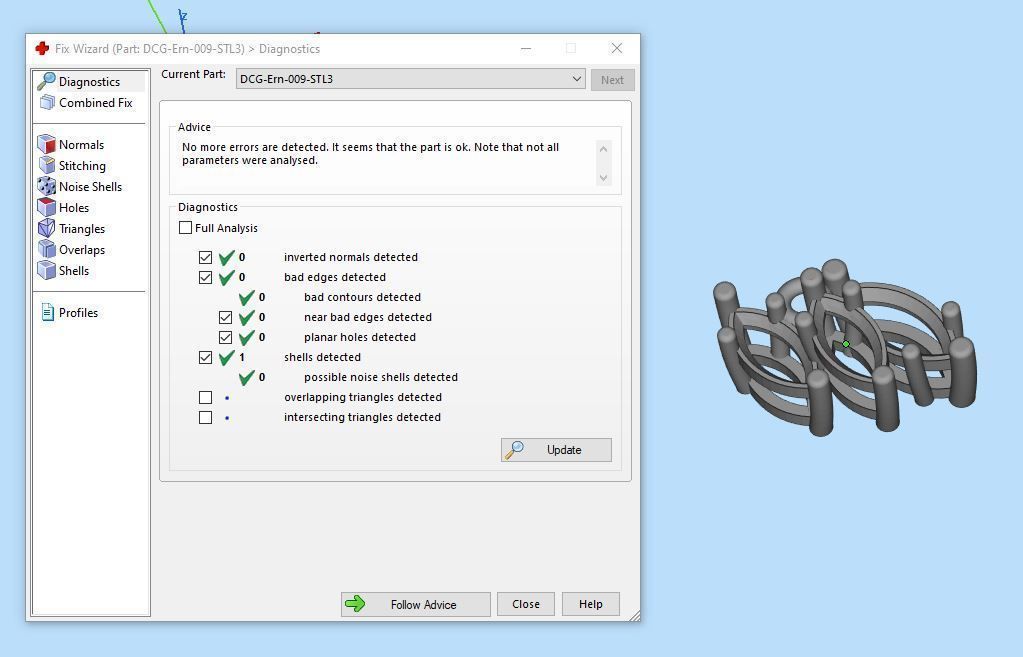Click green checkmark beside bad edges detected
Screen dimensions: 1023x657
point(226,277)
